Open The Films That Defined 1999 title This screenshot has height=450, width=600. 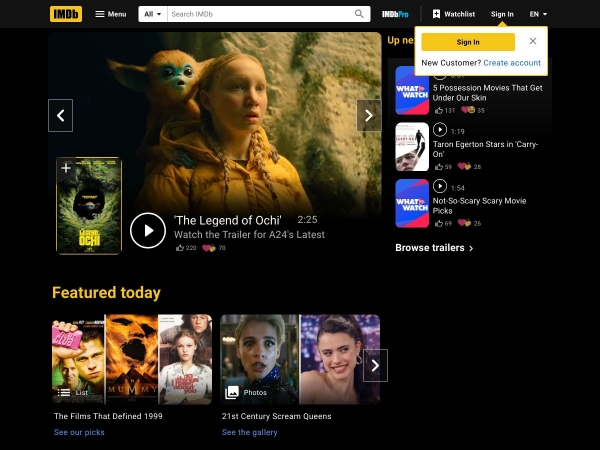[x=108, y=416]
